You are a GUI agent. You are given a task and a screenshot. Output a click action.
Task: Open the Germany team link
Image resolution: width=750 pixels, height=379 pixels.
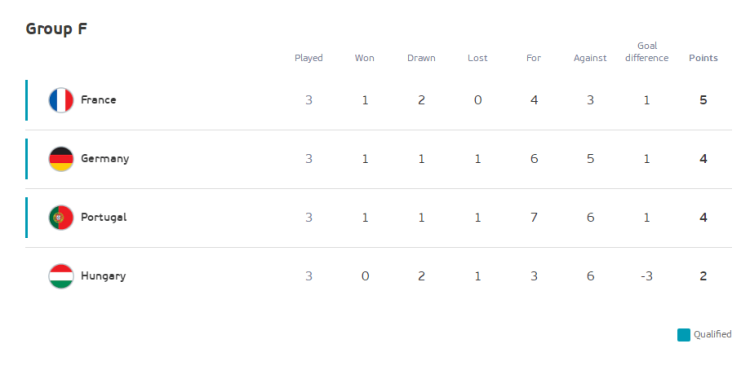coord(105,159)
